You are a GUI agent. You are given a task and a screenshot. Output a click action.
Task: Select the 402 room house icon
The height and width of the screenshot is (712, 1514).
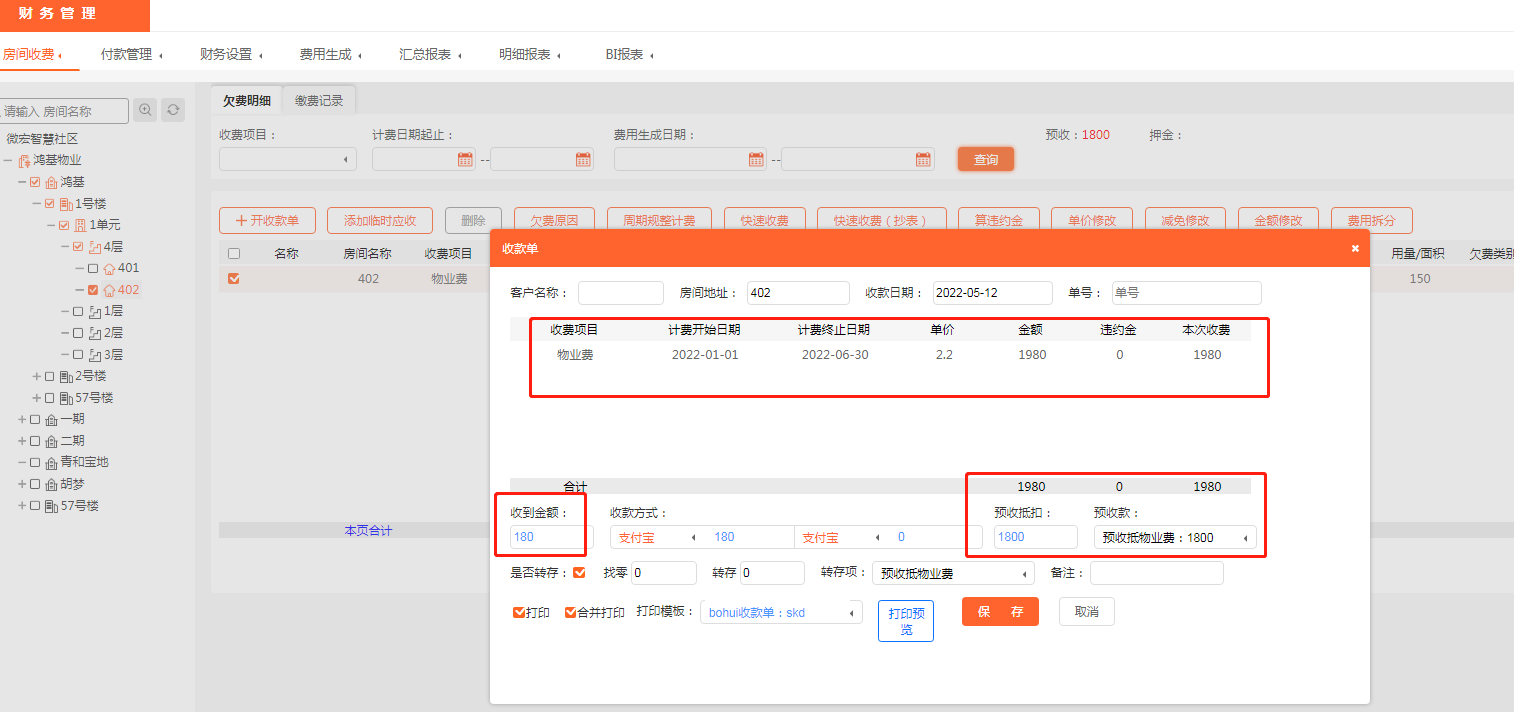pos(109,290)
